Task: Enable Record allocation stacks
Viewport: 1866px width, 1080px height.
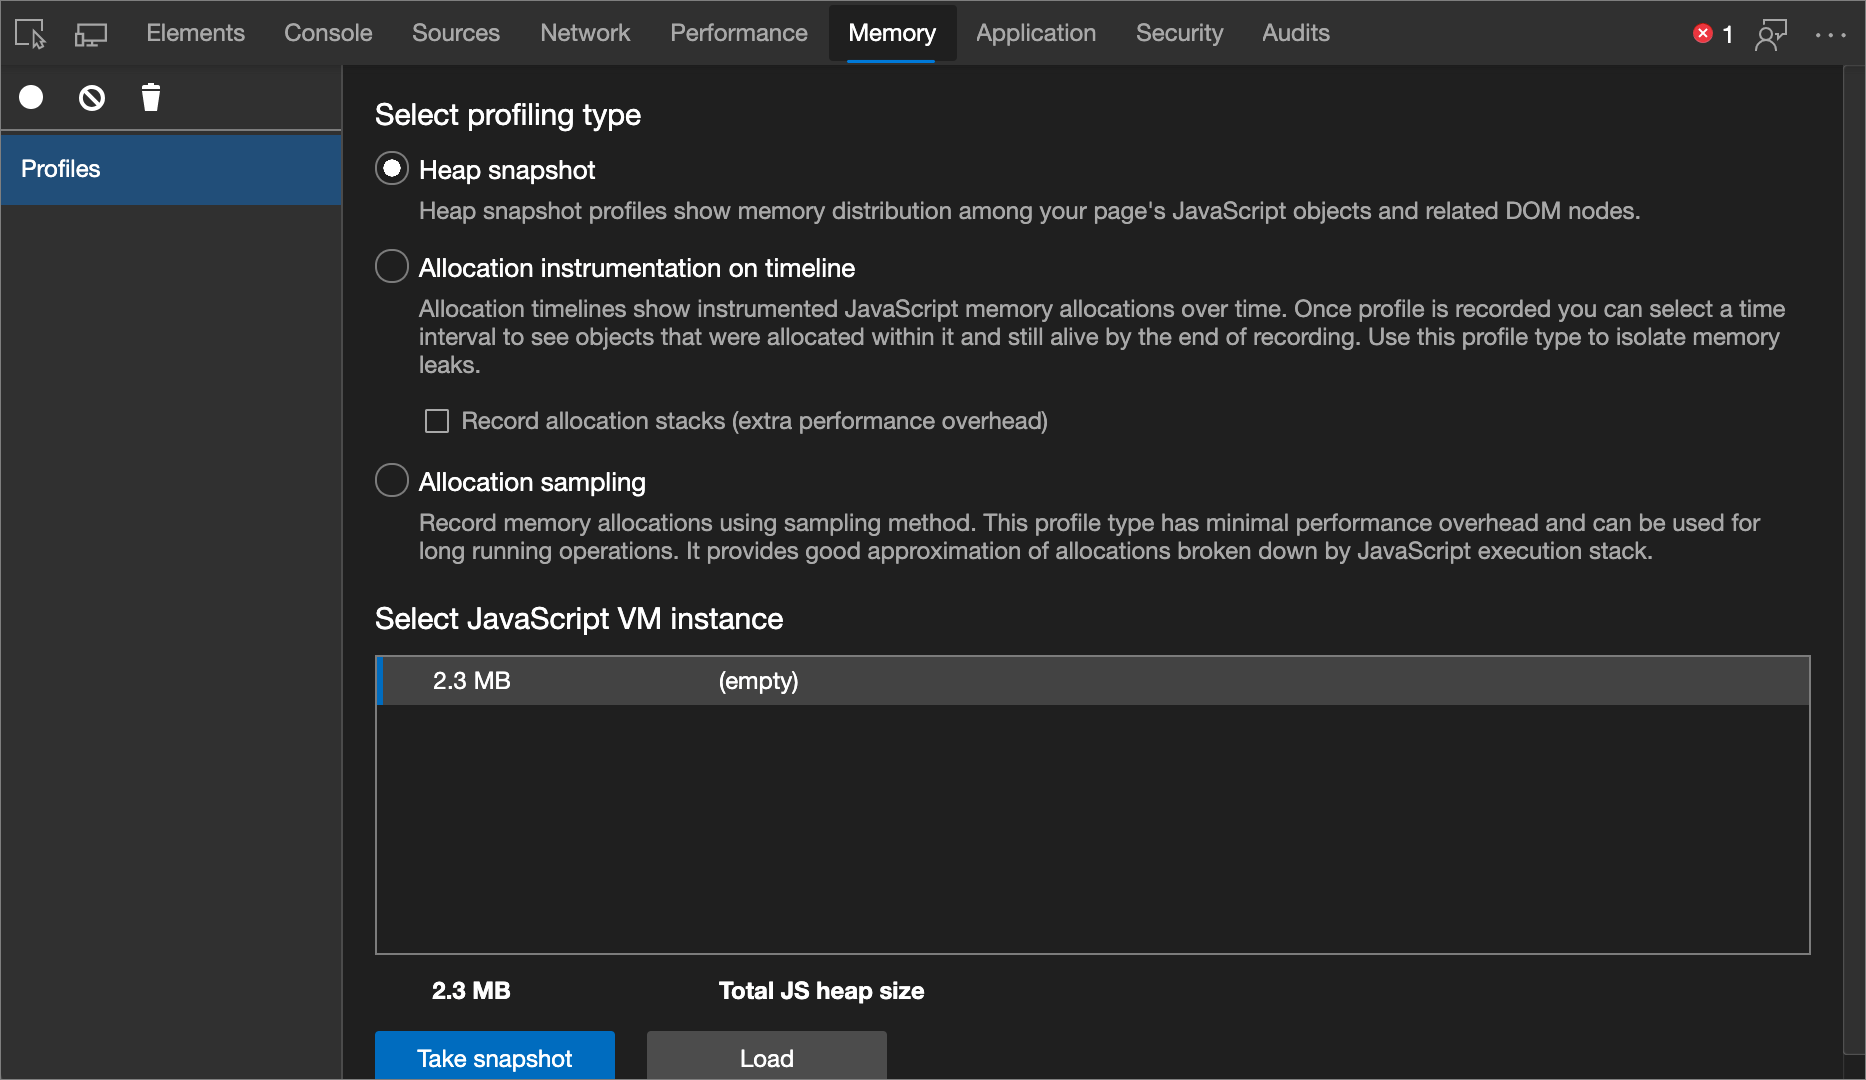Action: (437, 421)
